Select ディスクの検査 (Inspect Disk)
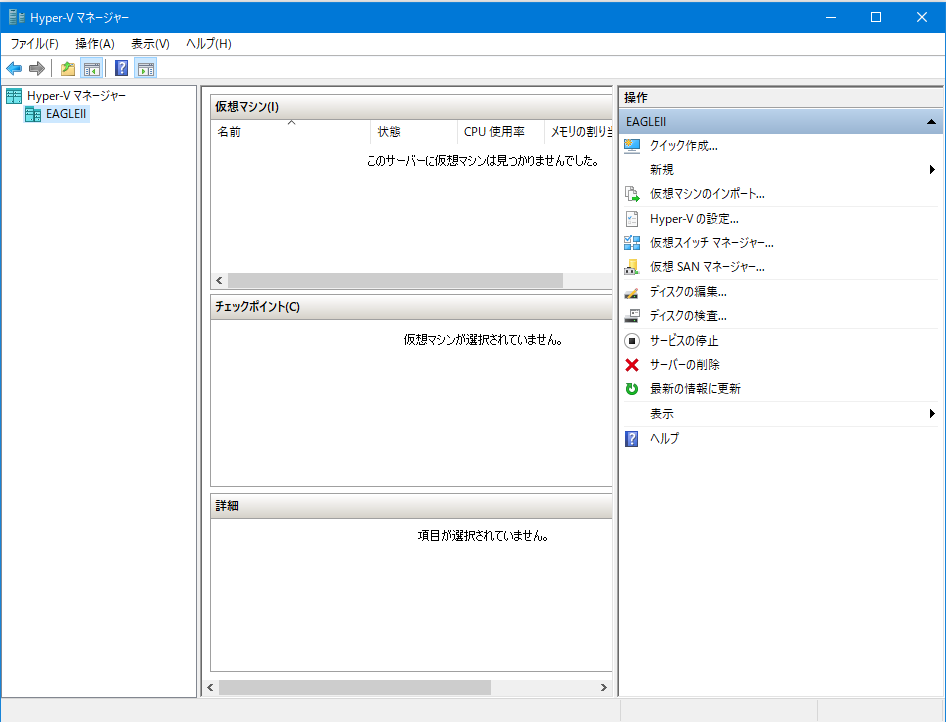This screenshot has height=722, width=946. (x=685, y=315)
